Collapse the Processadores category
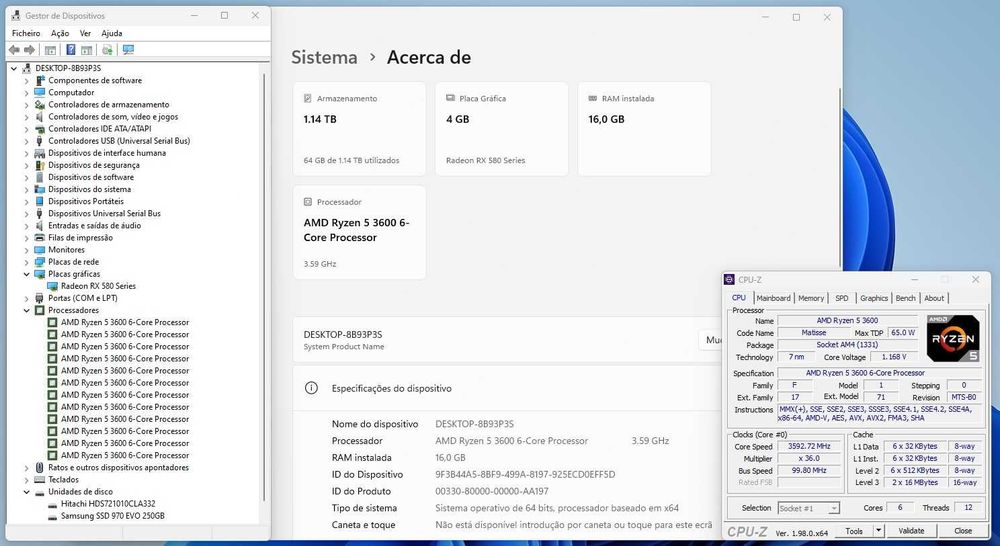The image size is (1000, 546). coord(26,311)
